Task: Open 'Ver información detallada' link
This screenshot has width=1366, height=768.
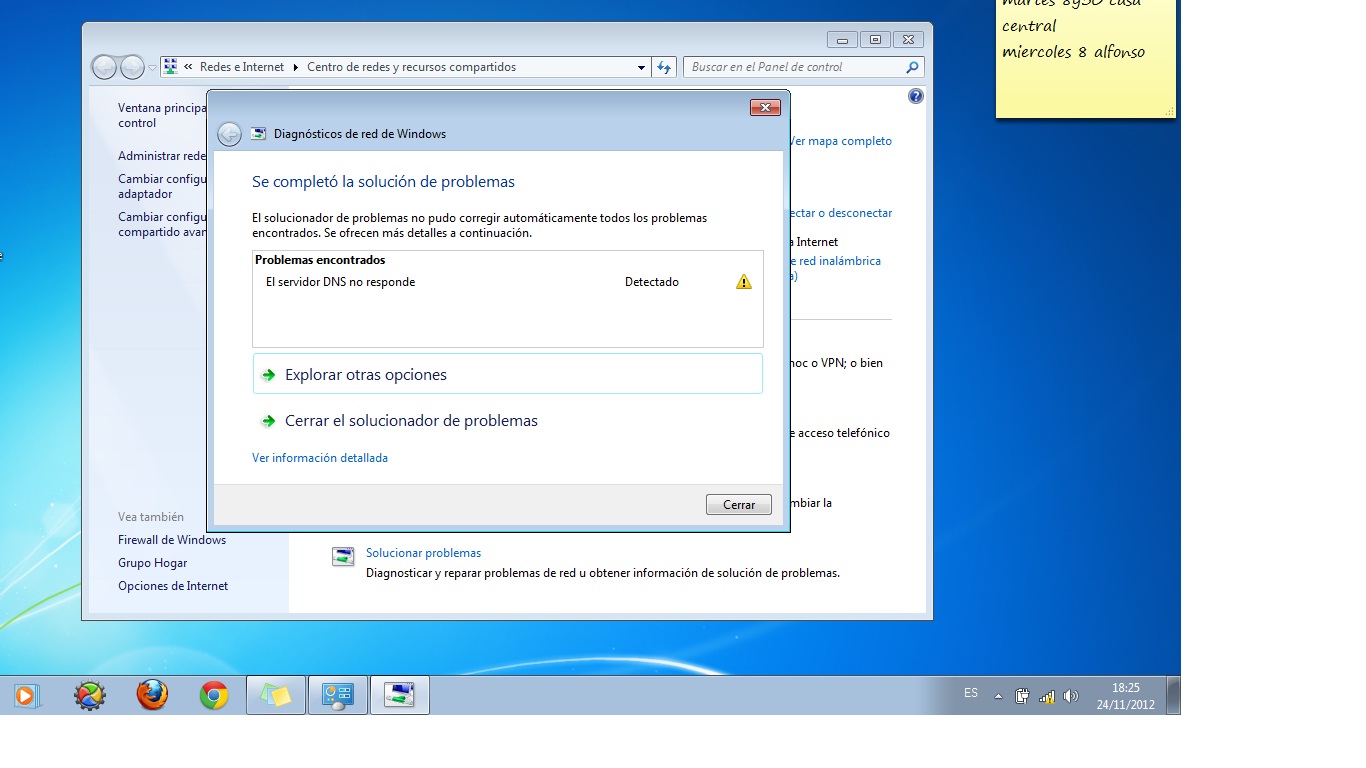Action: (319, 458)
